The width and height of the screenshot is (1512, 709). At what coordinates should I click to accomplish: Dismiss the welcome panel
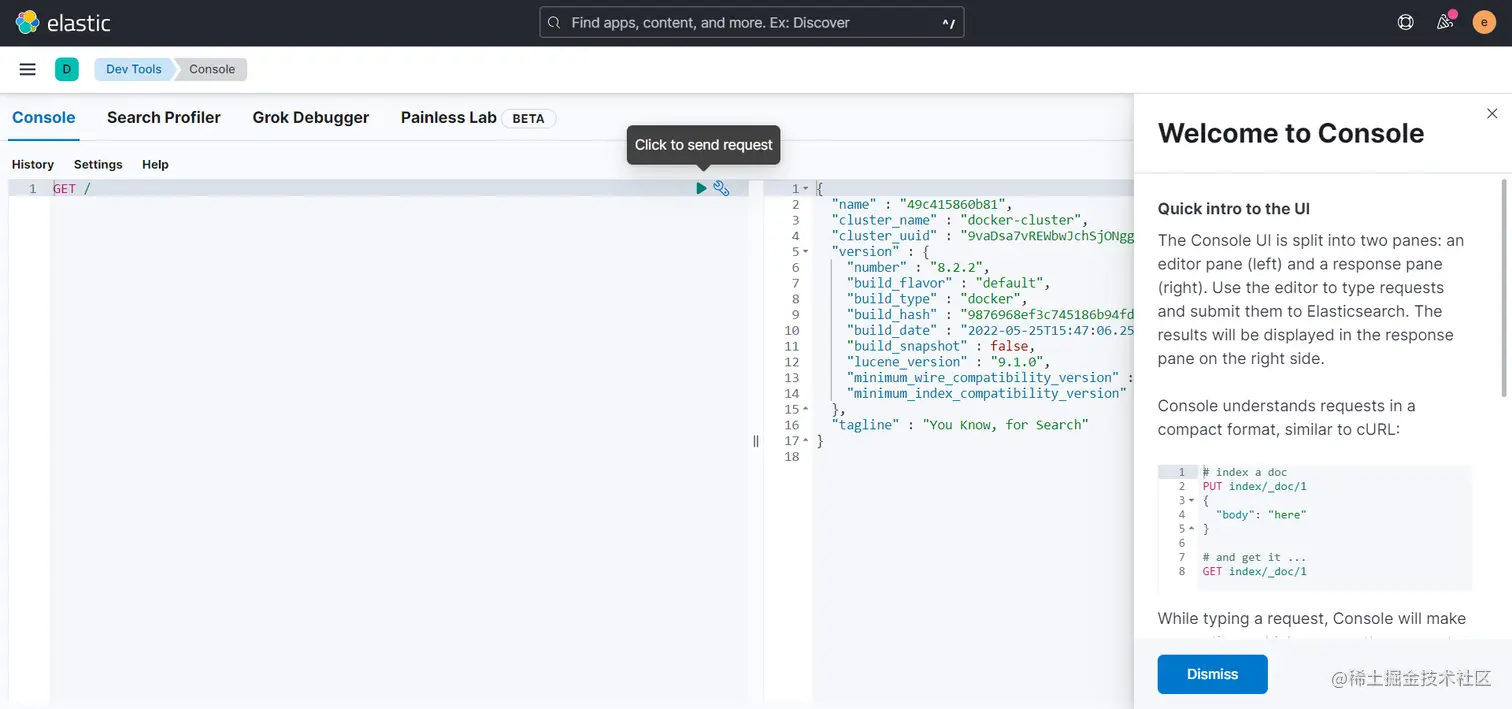1212,674
